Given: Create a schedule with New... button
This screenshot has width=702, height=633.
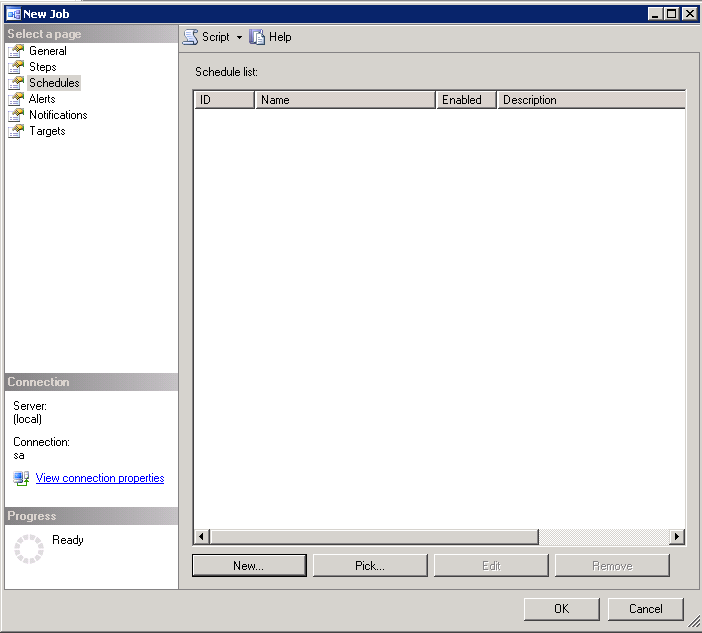Looking at the screenshot, I should 249,566.
